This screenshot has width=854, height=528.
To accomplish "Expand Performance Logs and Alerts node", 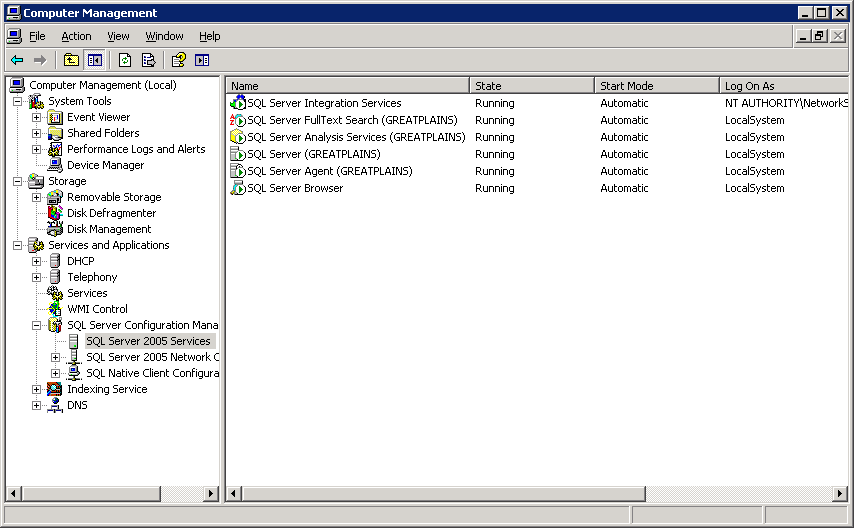I will point(36,149).
